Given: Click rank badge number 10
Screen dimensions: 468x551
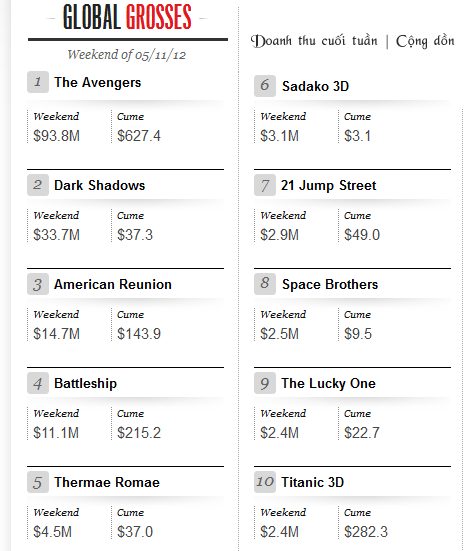Looking at the screenshot, I should (265, 482).
